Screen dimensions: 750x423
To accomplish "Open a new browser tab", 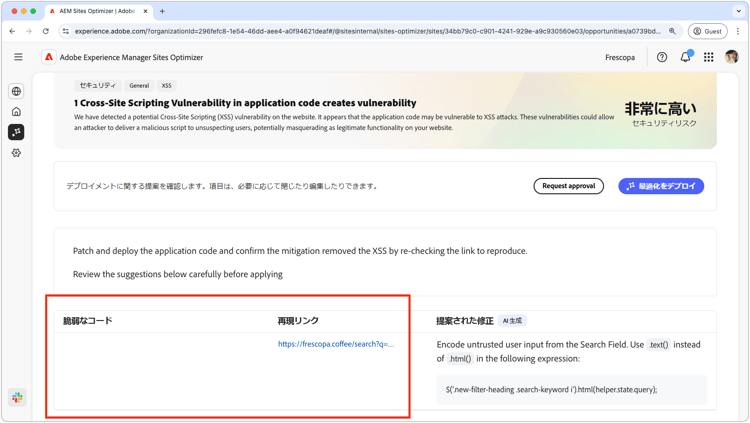I will (x=162, y=11).
